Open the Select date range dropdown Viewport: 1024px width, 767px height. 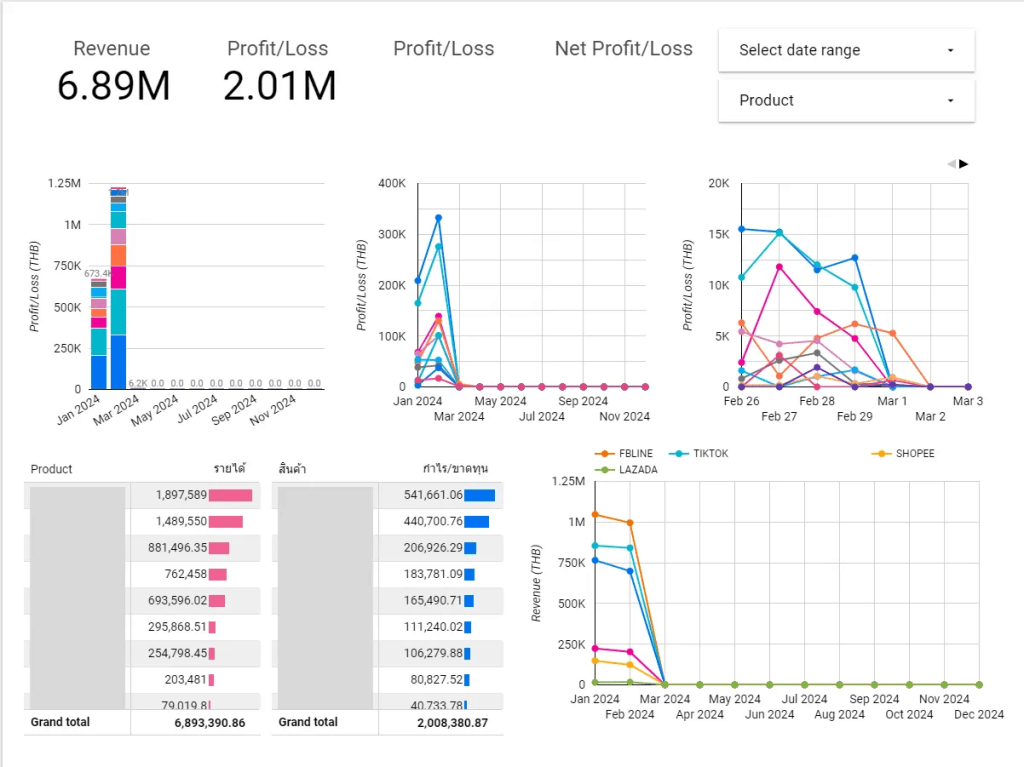(x=845, y=50)
